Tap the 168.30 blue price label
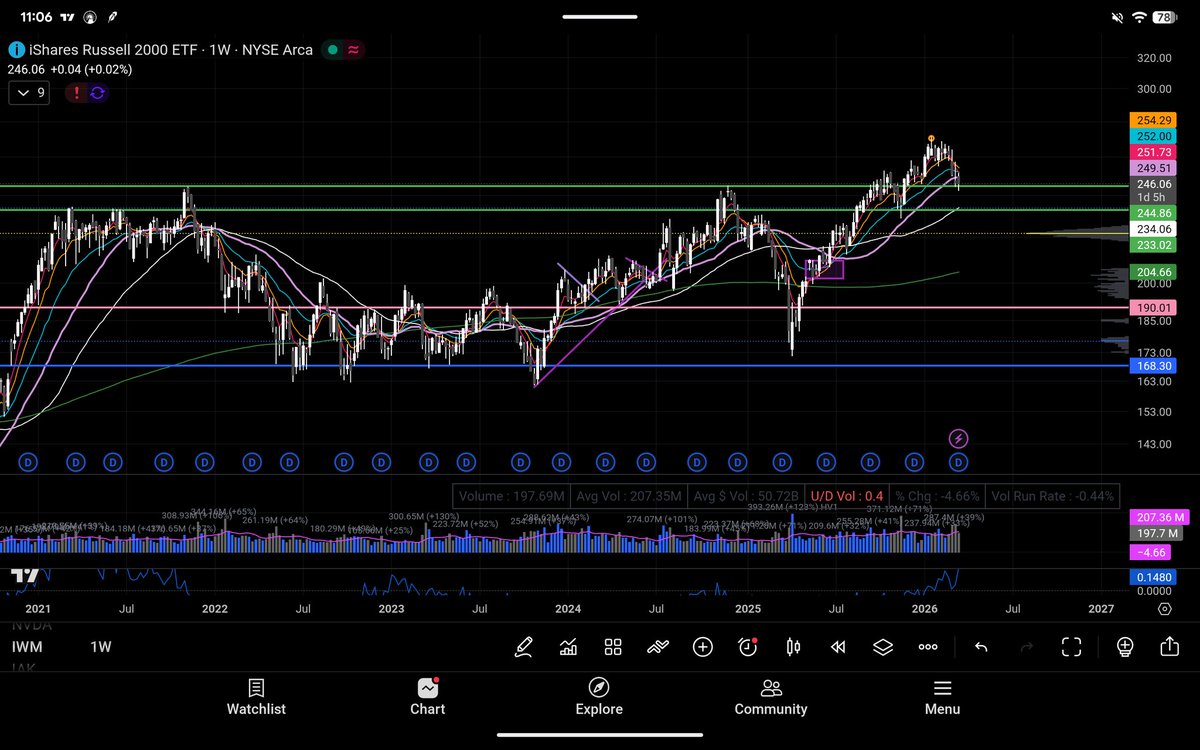This screenshot has width=1200, height=750. click(1154, 366)
